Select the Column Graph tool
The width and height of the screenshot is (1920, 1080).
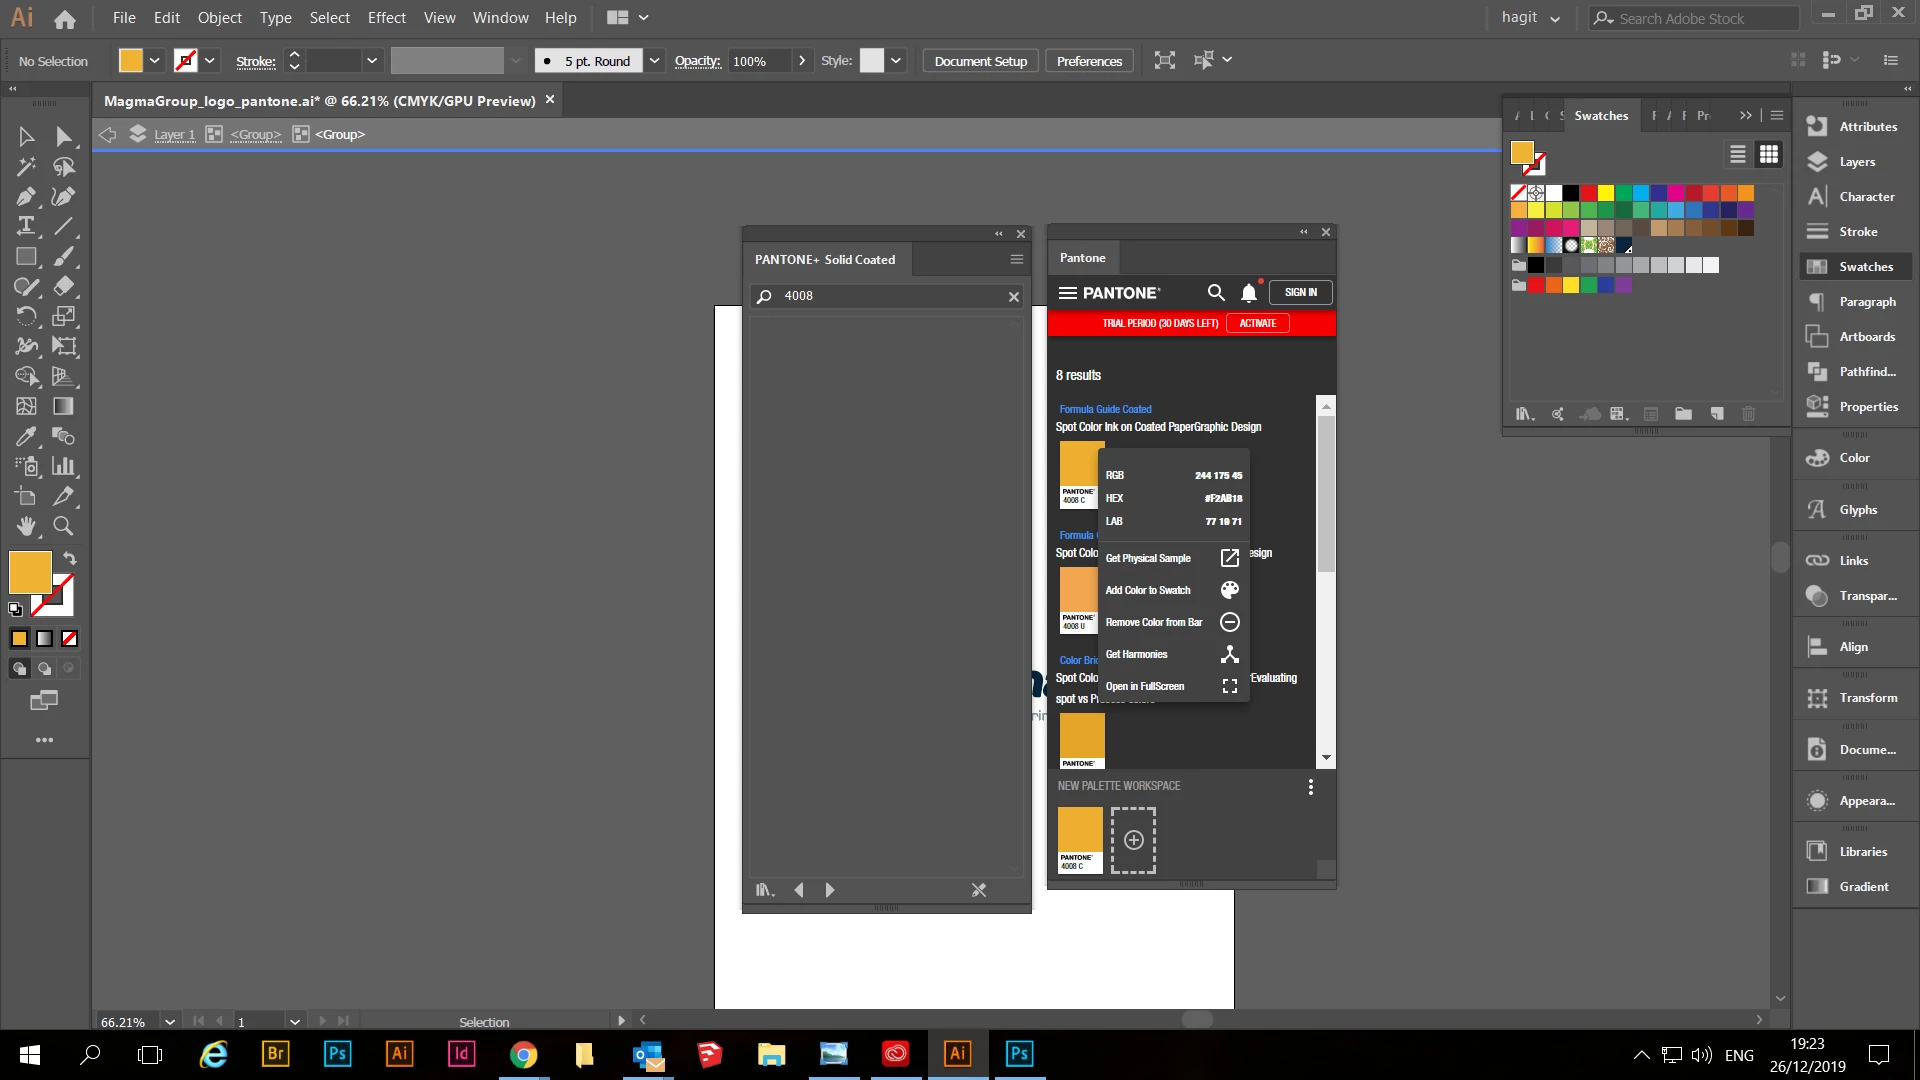point(63,466)
